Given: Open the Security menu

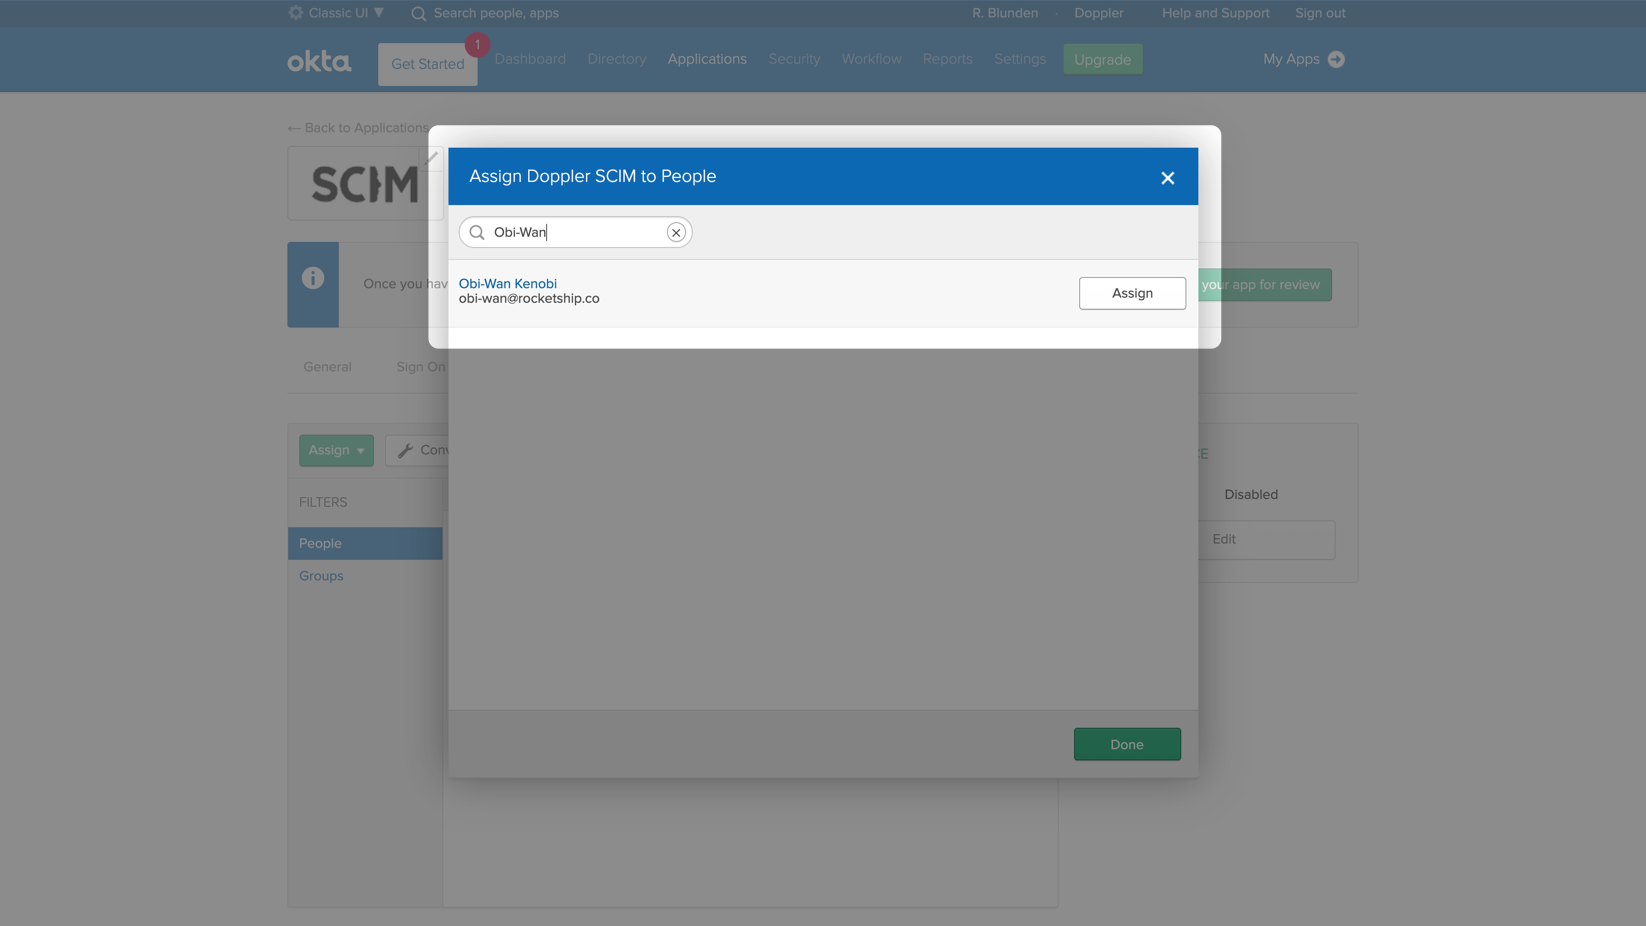Looking at the screenshot, I should [794, 59].
